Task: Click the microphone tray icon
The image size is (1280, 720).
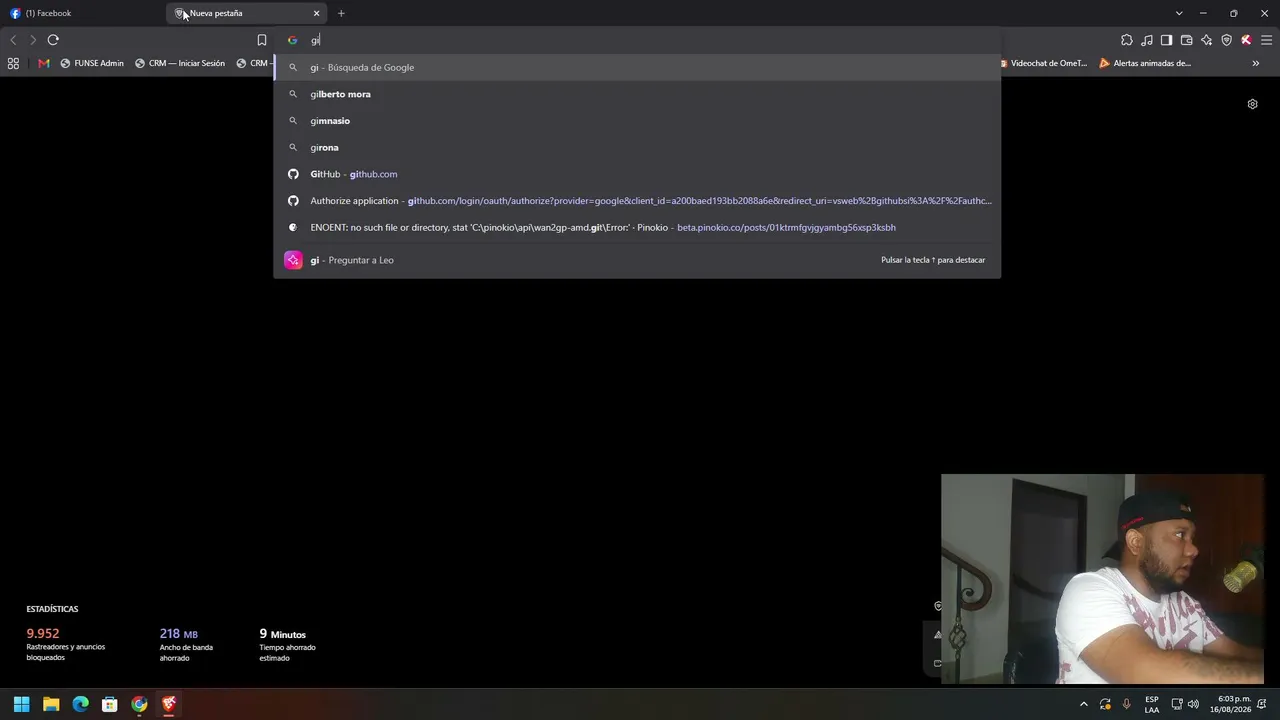Action: 1127,704
